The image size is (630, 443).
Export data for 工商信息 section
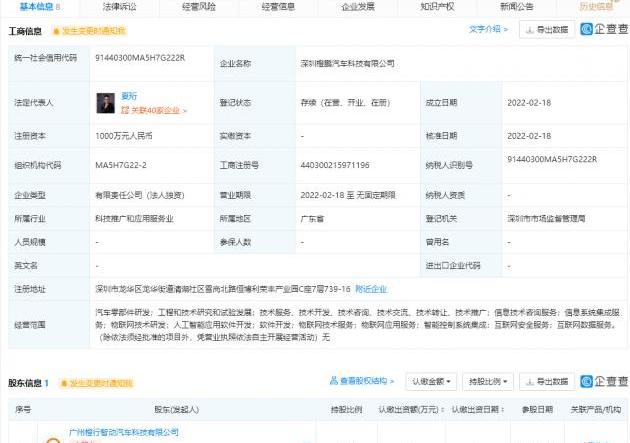[547, 30]
